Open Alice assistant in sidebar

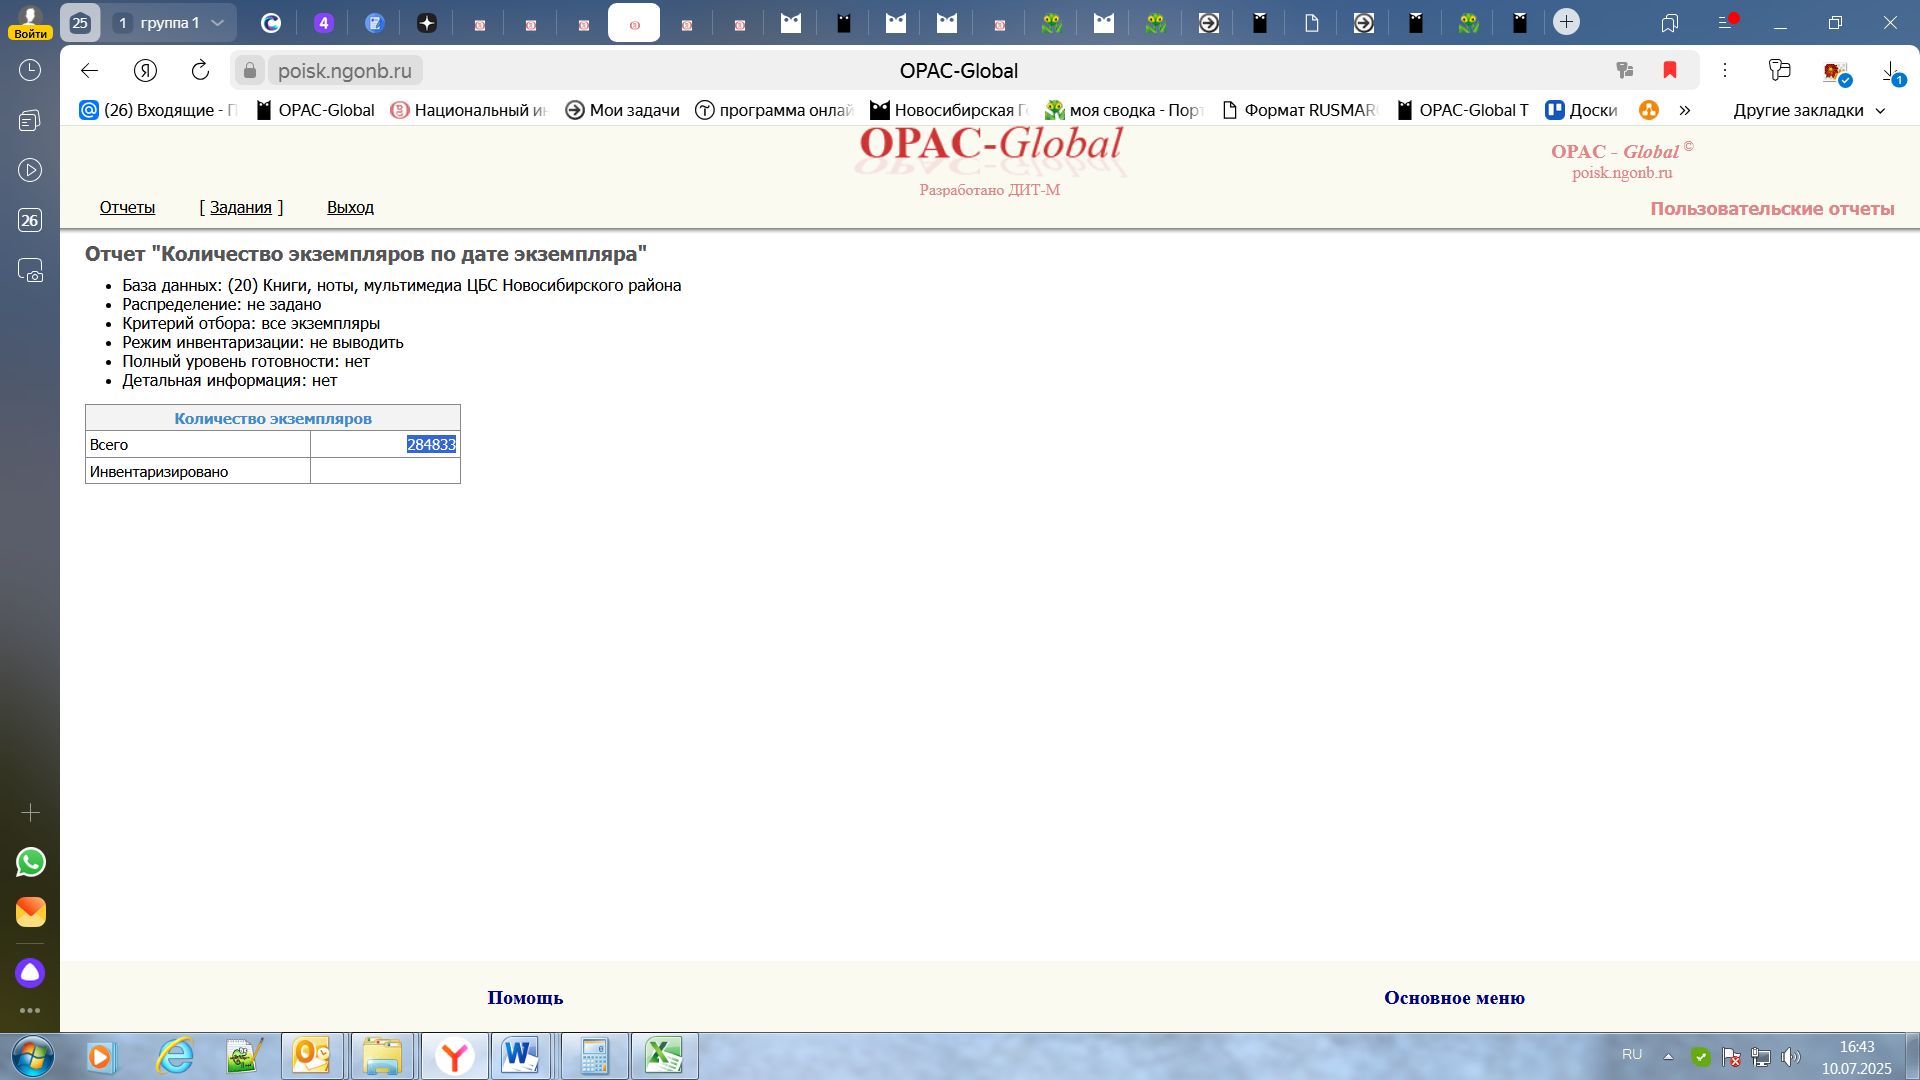click(x=30, y=972)
